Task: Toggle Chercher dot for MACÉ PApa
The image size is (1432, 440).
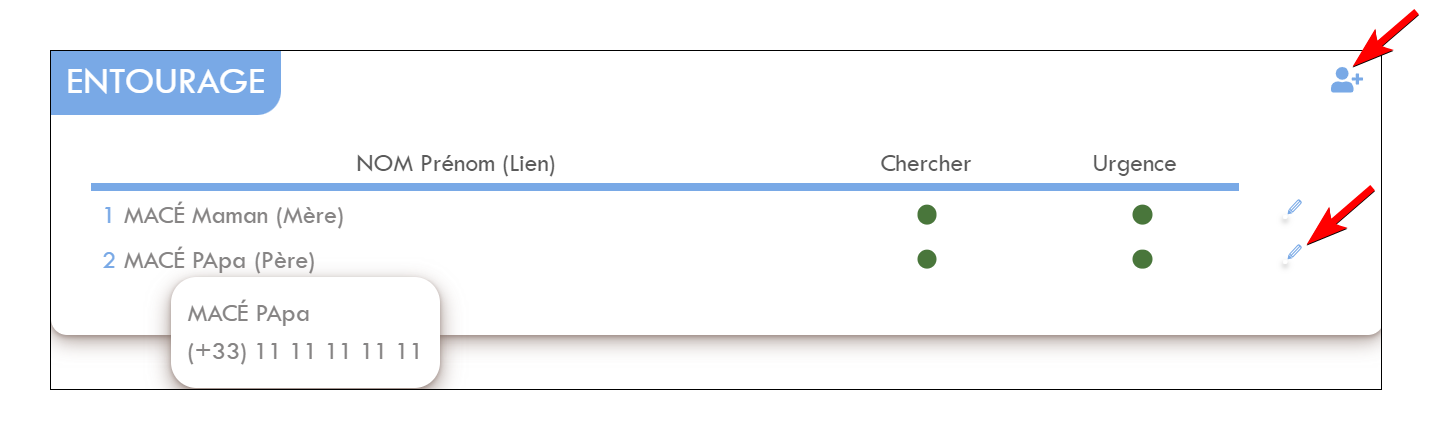Action: click(926, 259)
